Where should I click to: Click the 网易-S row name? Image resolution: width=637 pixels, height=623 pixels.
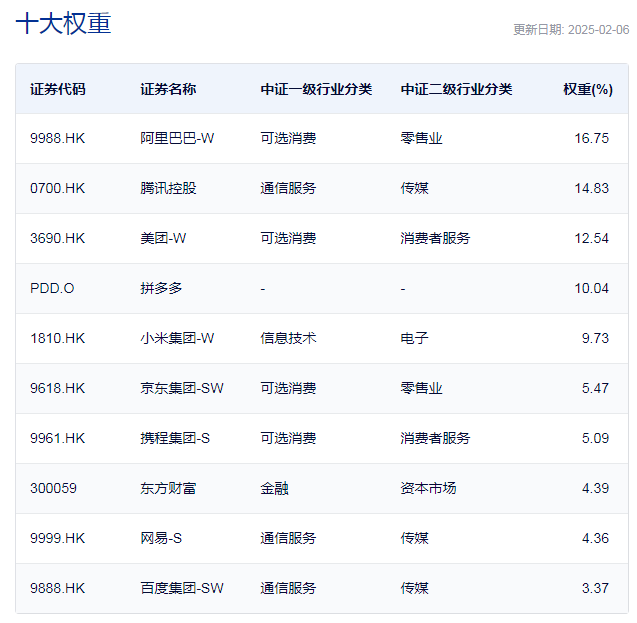161,538
